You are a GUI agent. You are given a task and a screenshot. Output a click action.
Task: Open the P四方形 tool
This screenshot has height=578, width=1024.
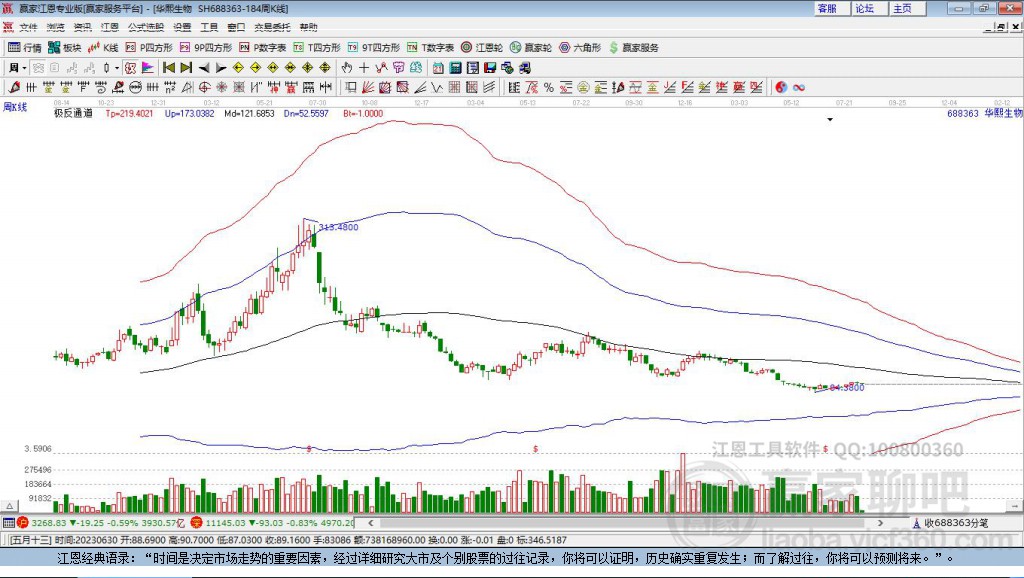[149, 48]
